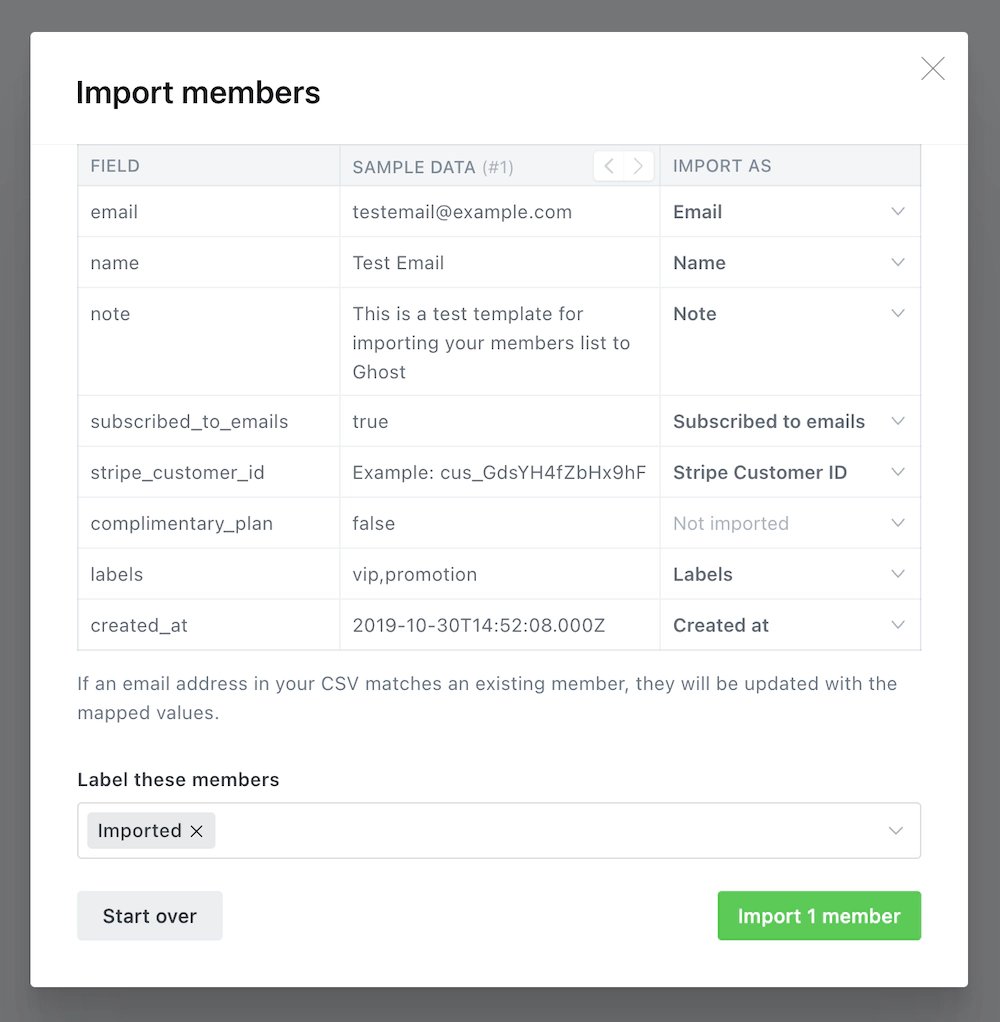Click Import 1 member button
This screenshot has width=1000, height=1022.
click(819, 916)
